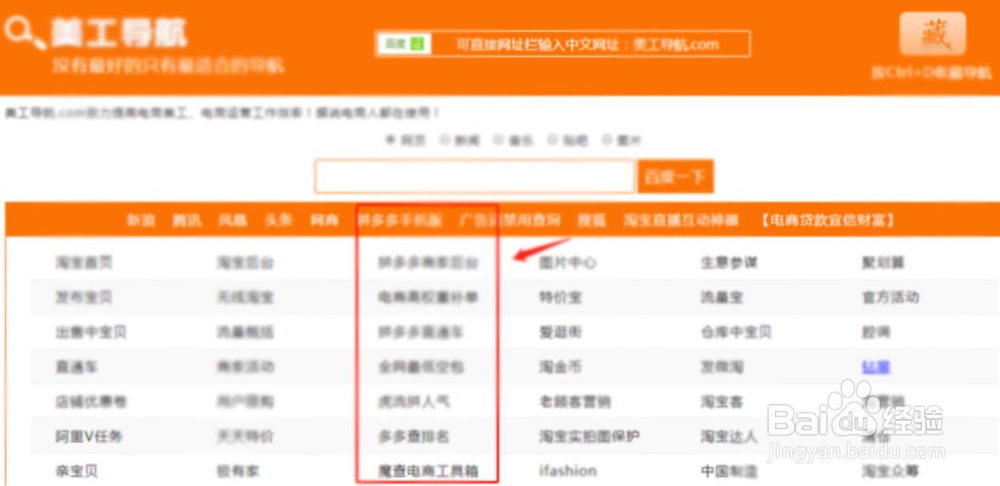Viewport: 1000px width, 486px height.
Task: Open the 淘宝实拍图保护 link
Action: 590,437
